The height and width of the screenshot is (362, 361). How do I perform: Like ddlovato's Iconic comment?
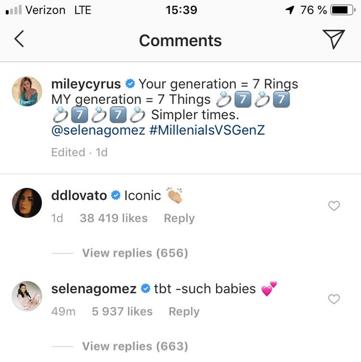pos(334,206)
